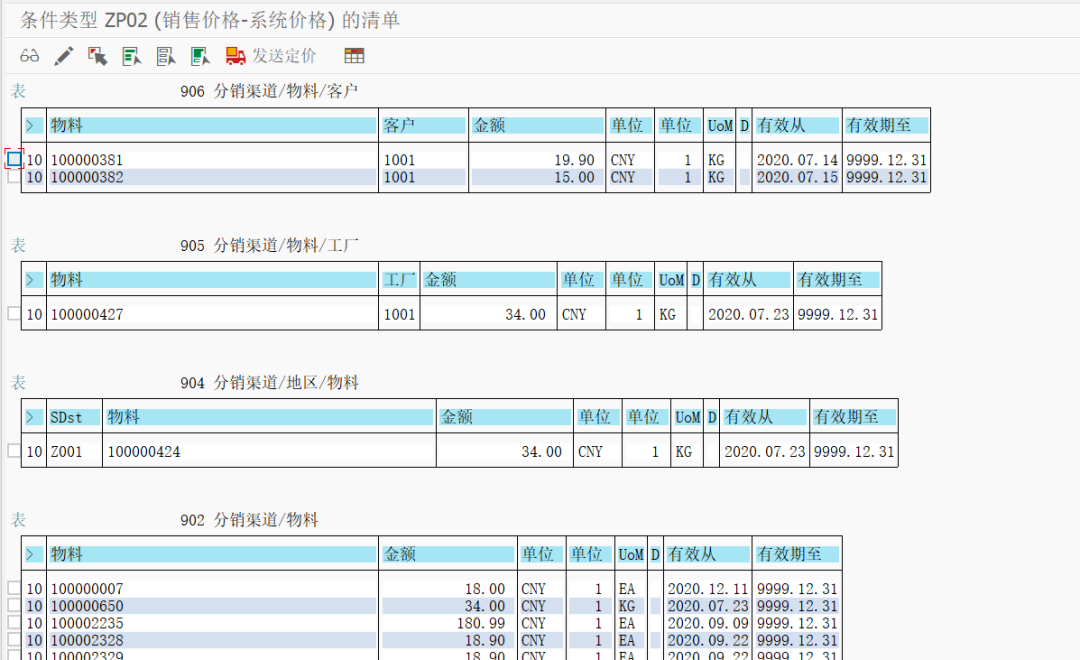This screenshot has height=660, width=1080.
Task: Select 物料 column header in table 905
Action: pyautogui.click(x=212, y=280)
